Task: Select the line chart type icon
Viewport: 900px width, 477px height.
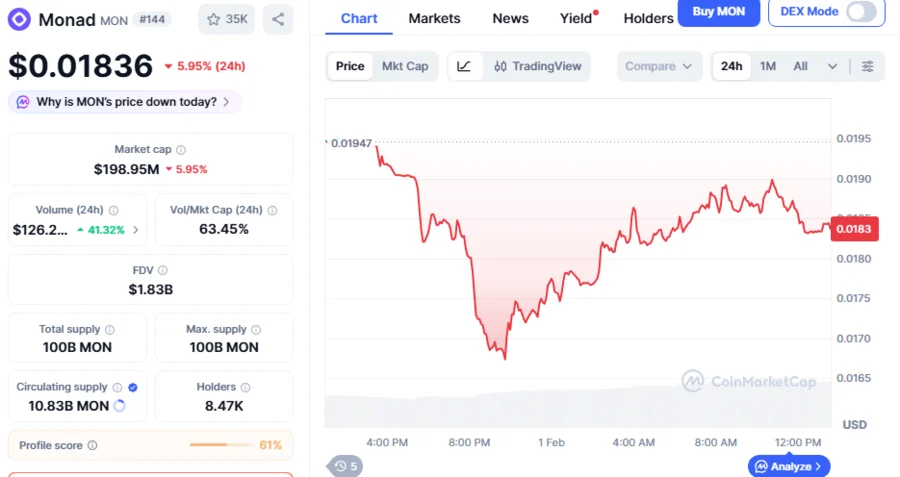Action: pyautogui.click(x=464, y=66)
